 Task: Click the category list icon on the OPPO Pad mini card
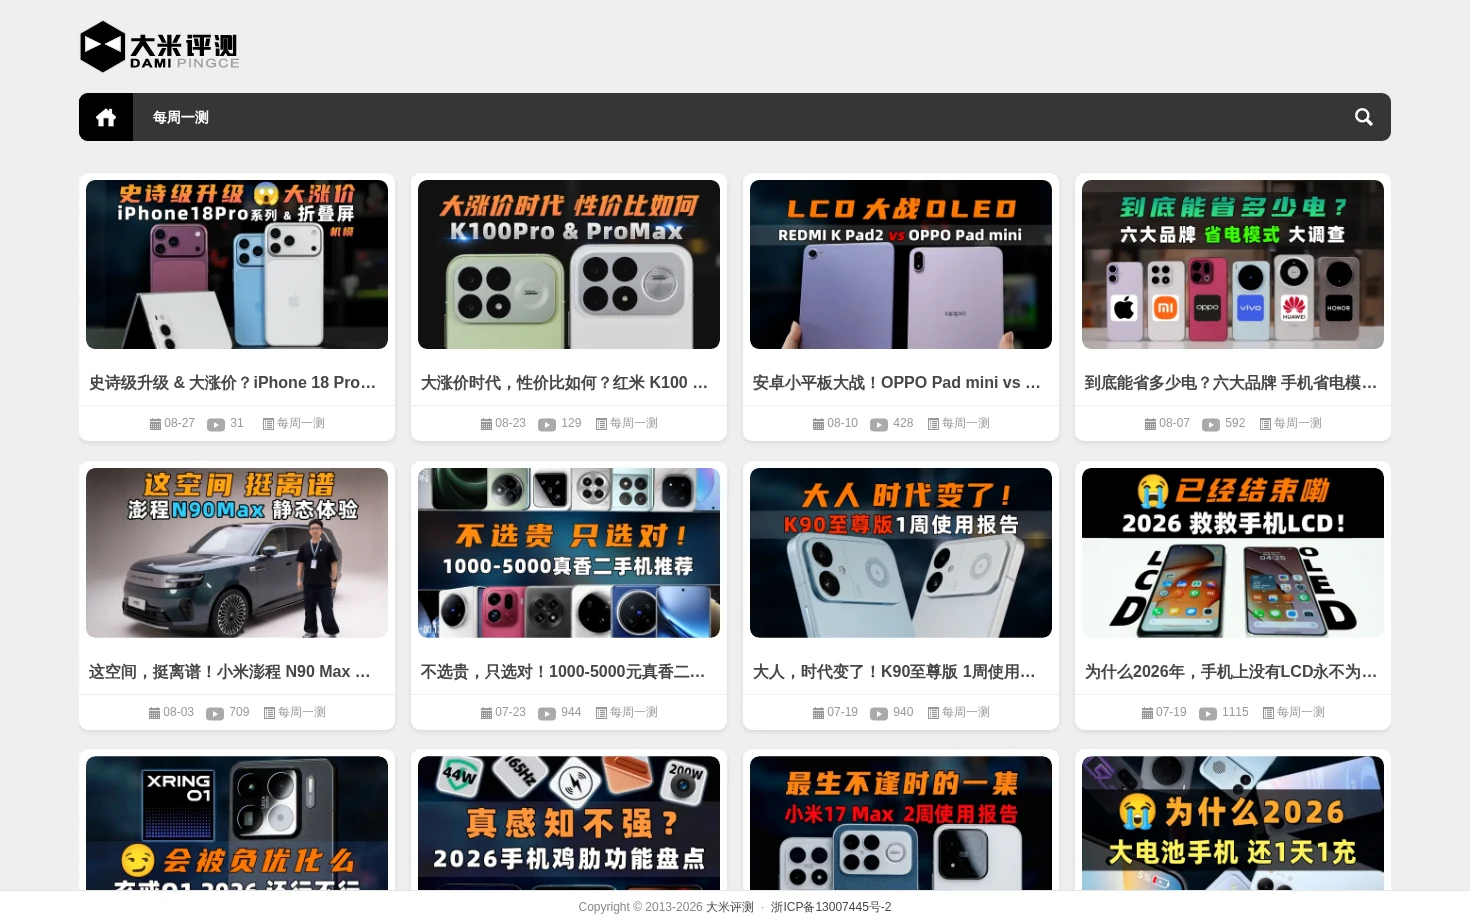[x=933, y=424]
